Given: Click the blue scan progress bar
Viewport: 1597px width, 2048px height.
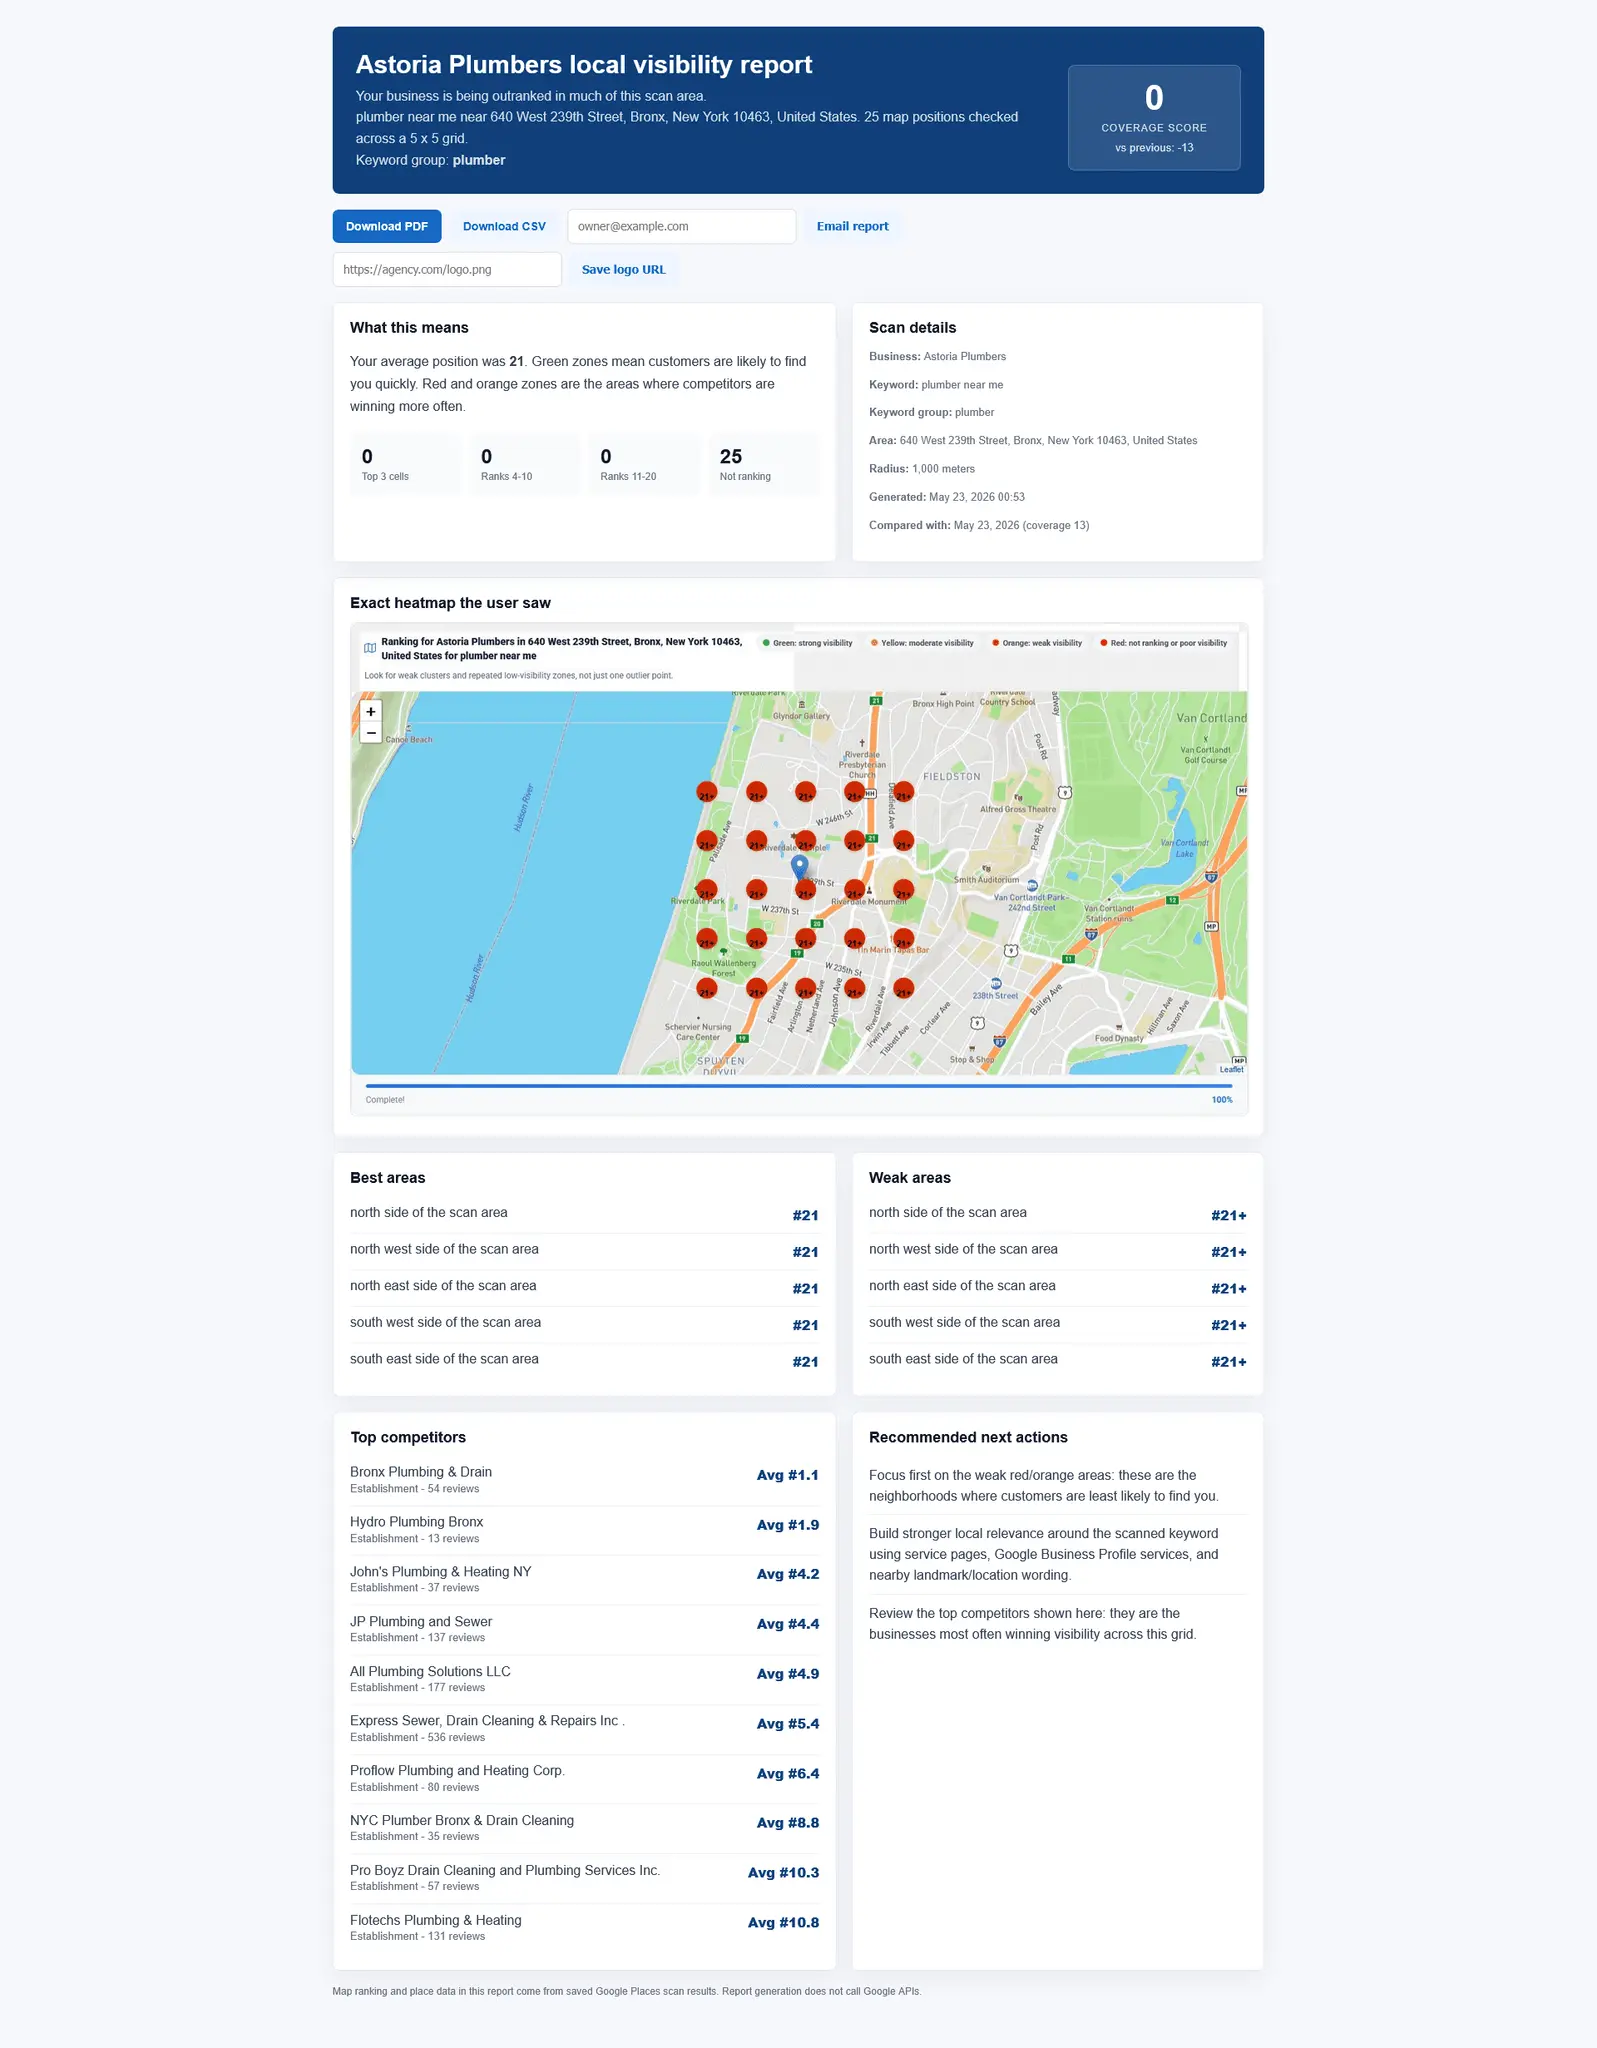Looking at the screenshot, I should (x=799, y=1085).
